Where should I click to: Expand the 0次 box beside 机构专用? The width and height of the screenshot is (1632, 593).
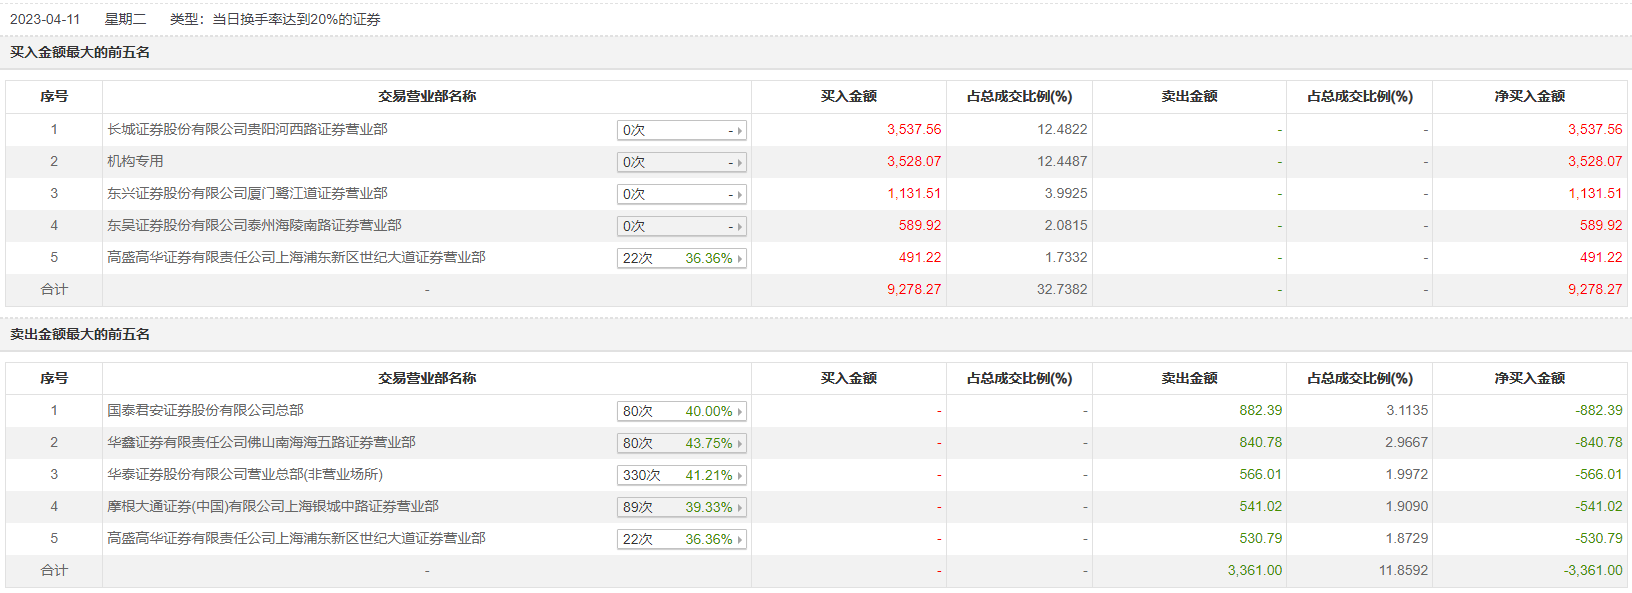click(681, 163)
